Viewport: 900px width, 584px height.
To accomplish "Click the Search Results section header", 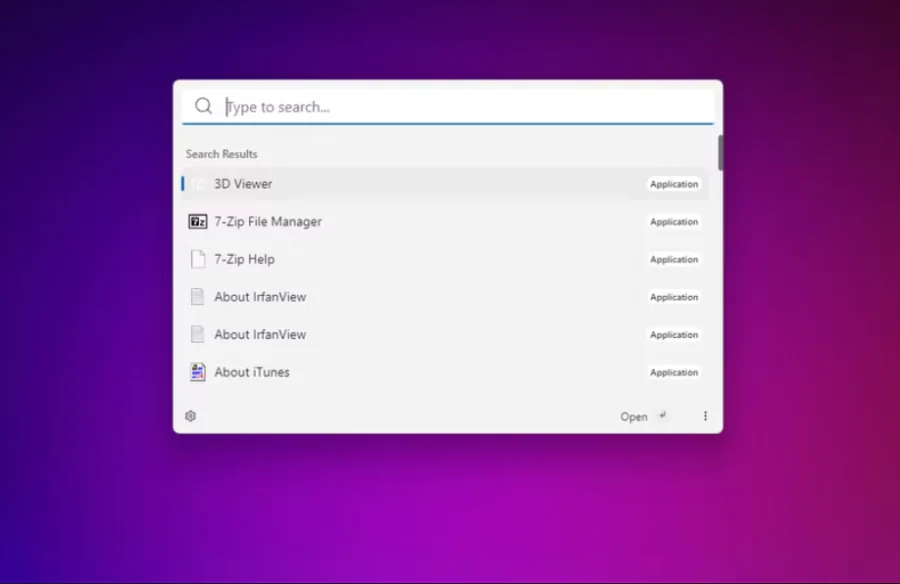I will (221, 154).
